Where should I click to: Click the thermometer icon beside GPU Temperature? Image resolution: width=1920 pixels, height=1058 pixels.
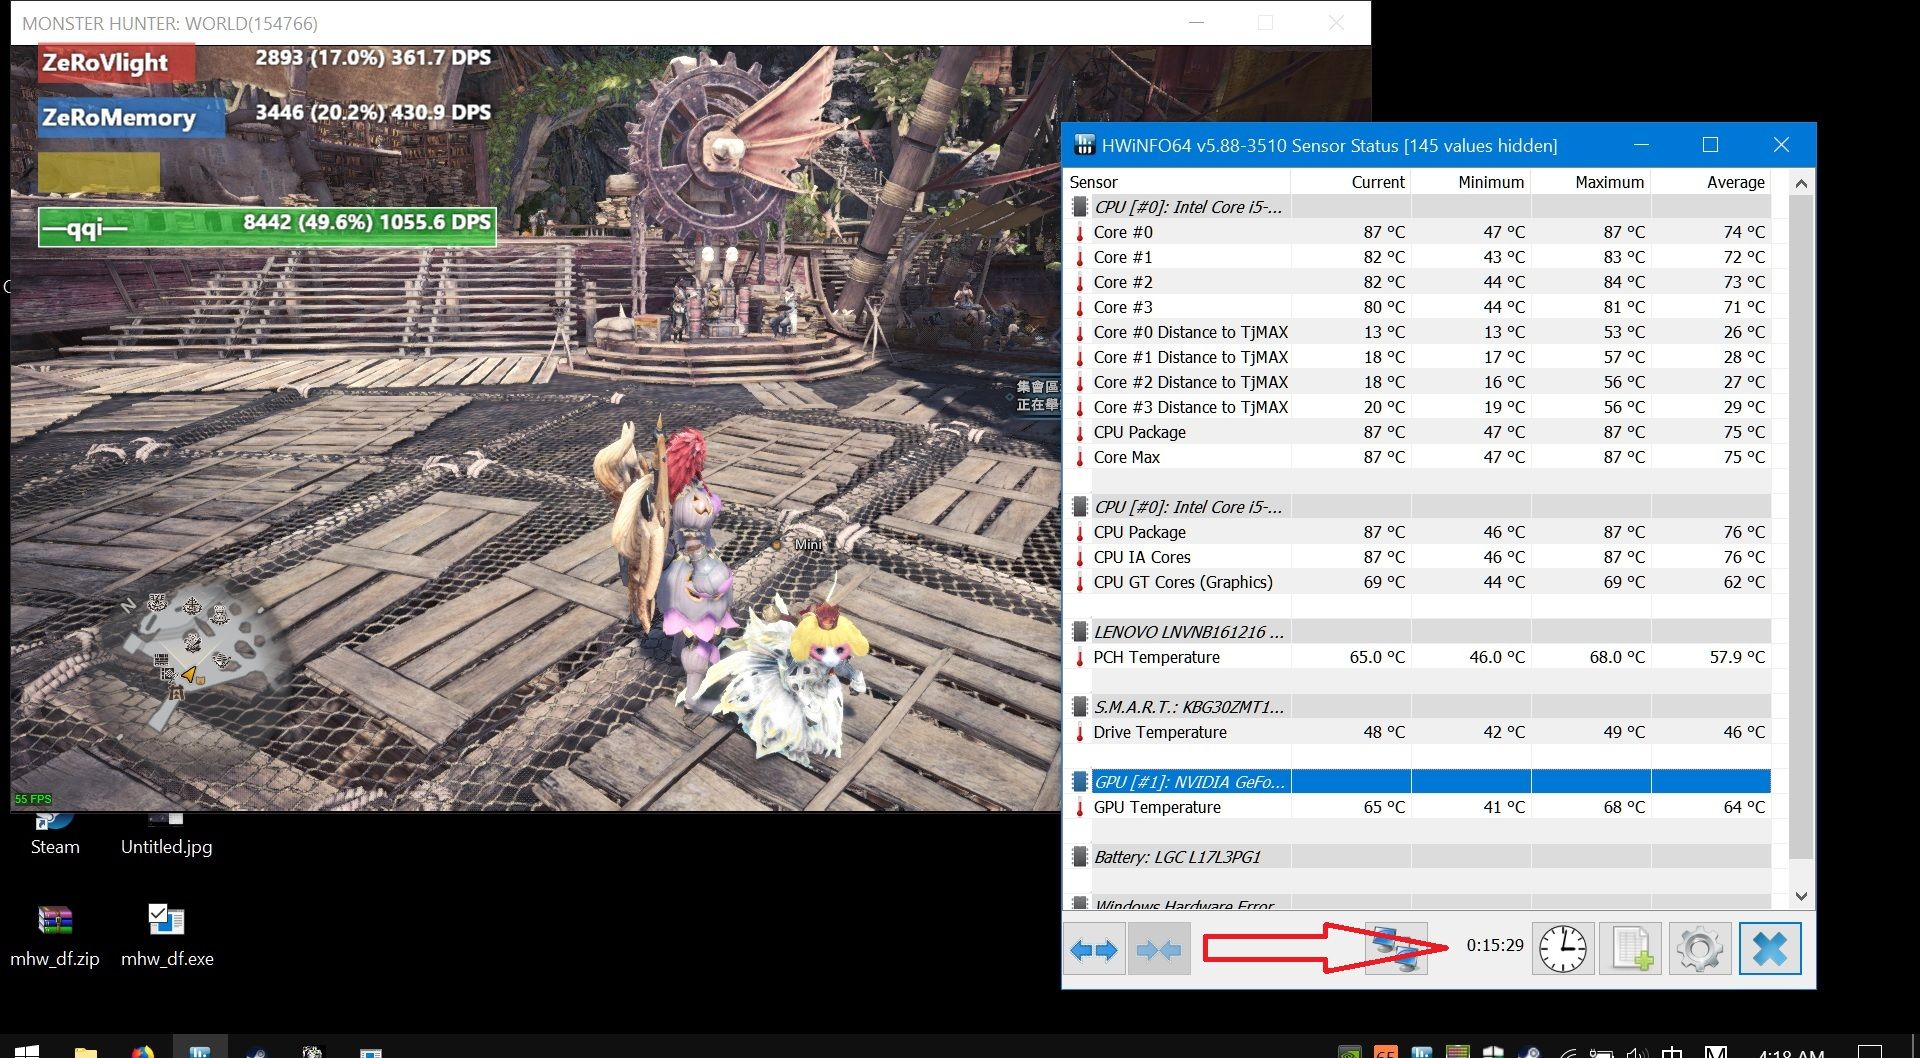[x=1080, y=807]
